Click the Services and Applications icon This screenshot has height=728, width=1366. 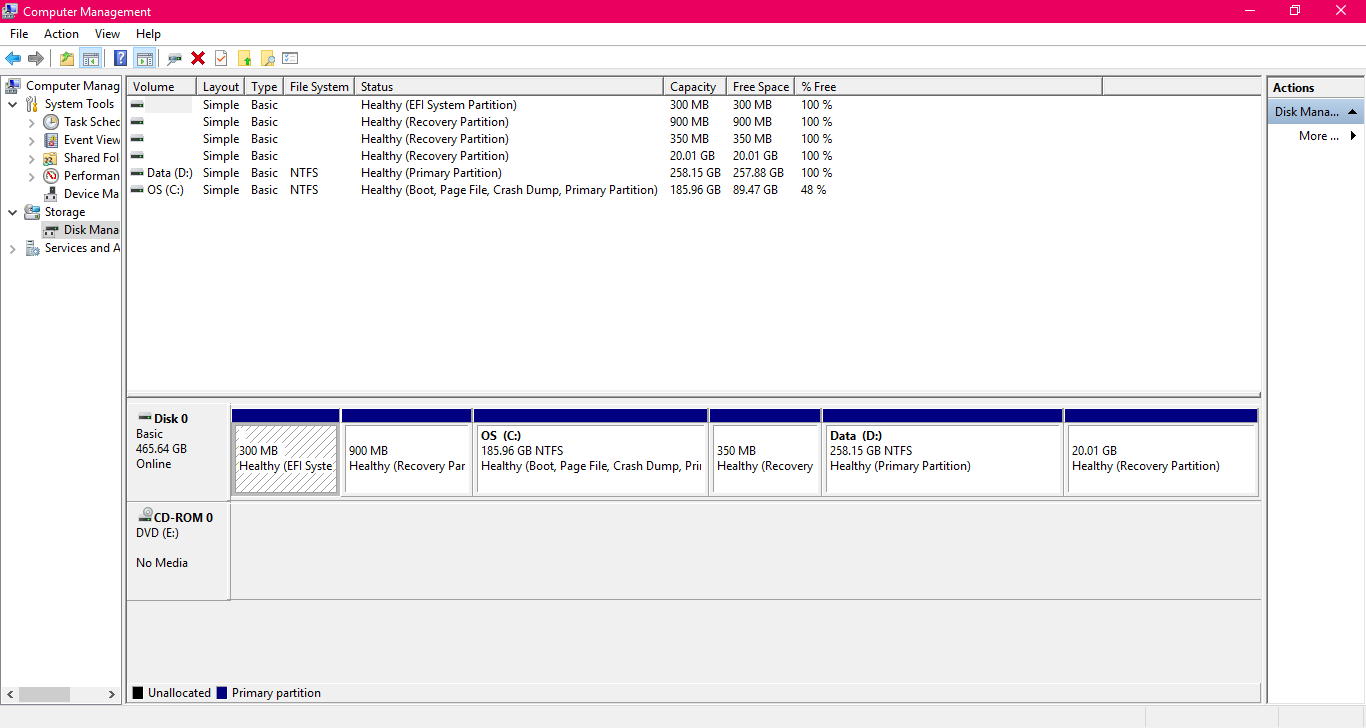click(x=31, y=248)
